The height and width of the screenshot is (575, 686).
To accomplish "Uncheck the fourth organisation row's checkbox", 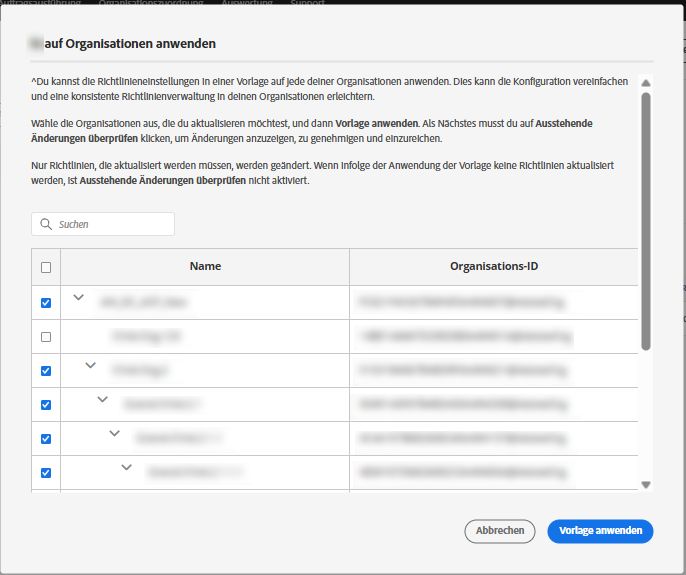I will (46, 405).
